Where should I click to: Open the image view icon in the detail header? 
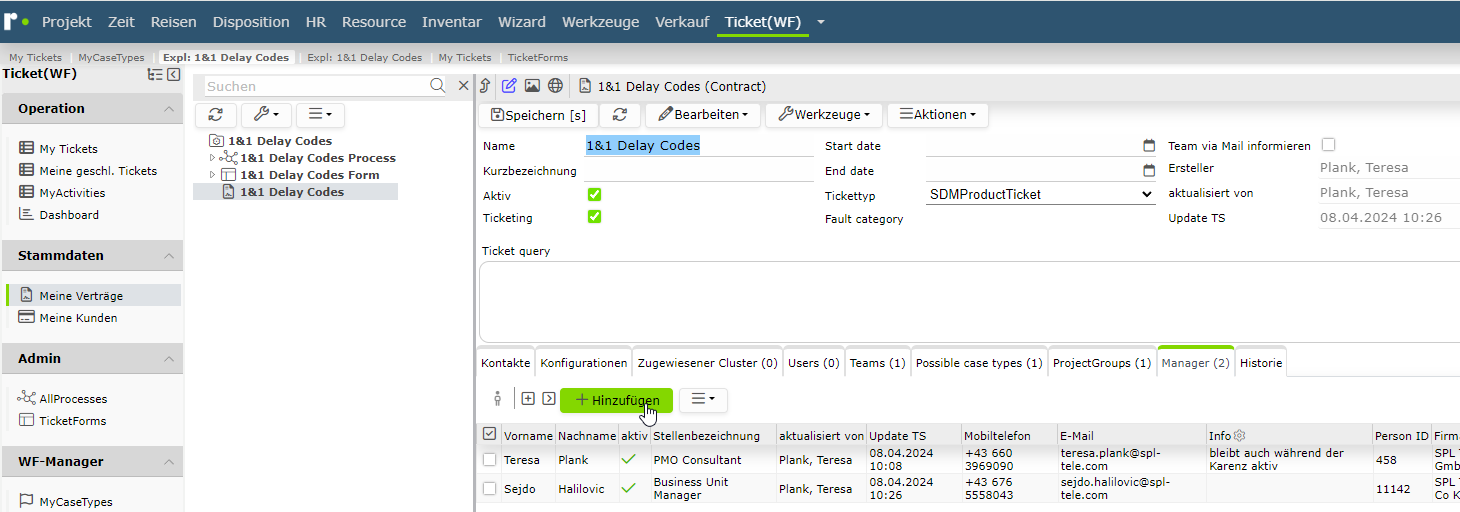pos(532,86)
